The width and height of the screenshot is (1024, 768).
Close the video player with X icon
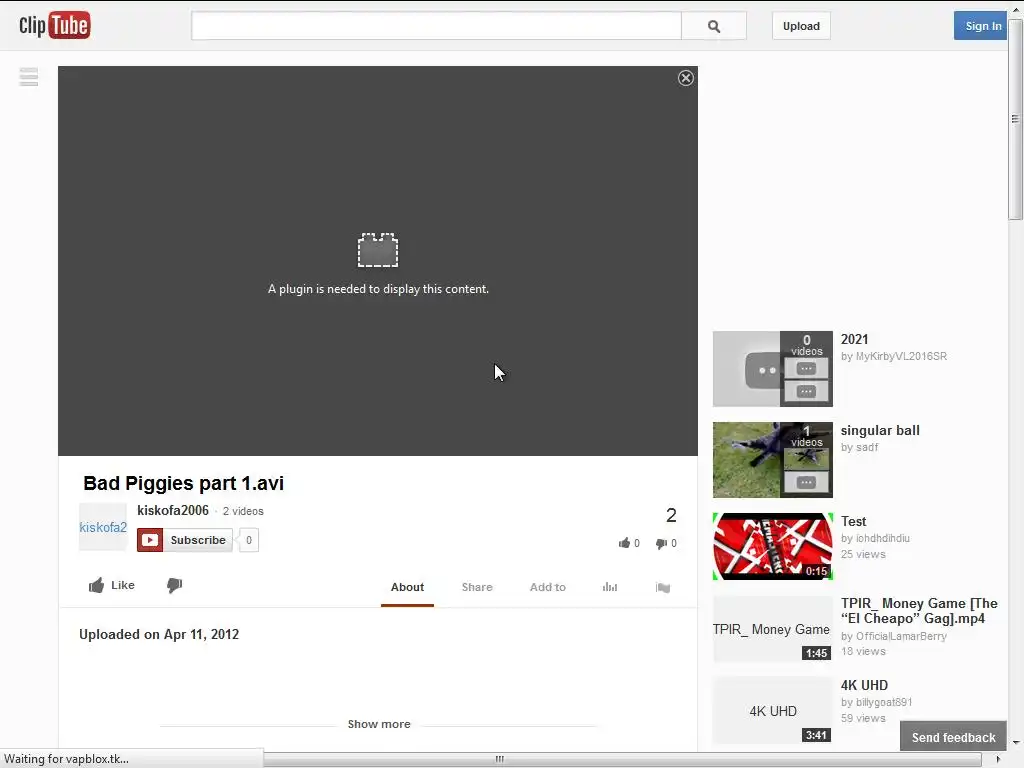(686, 78)
